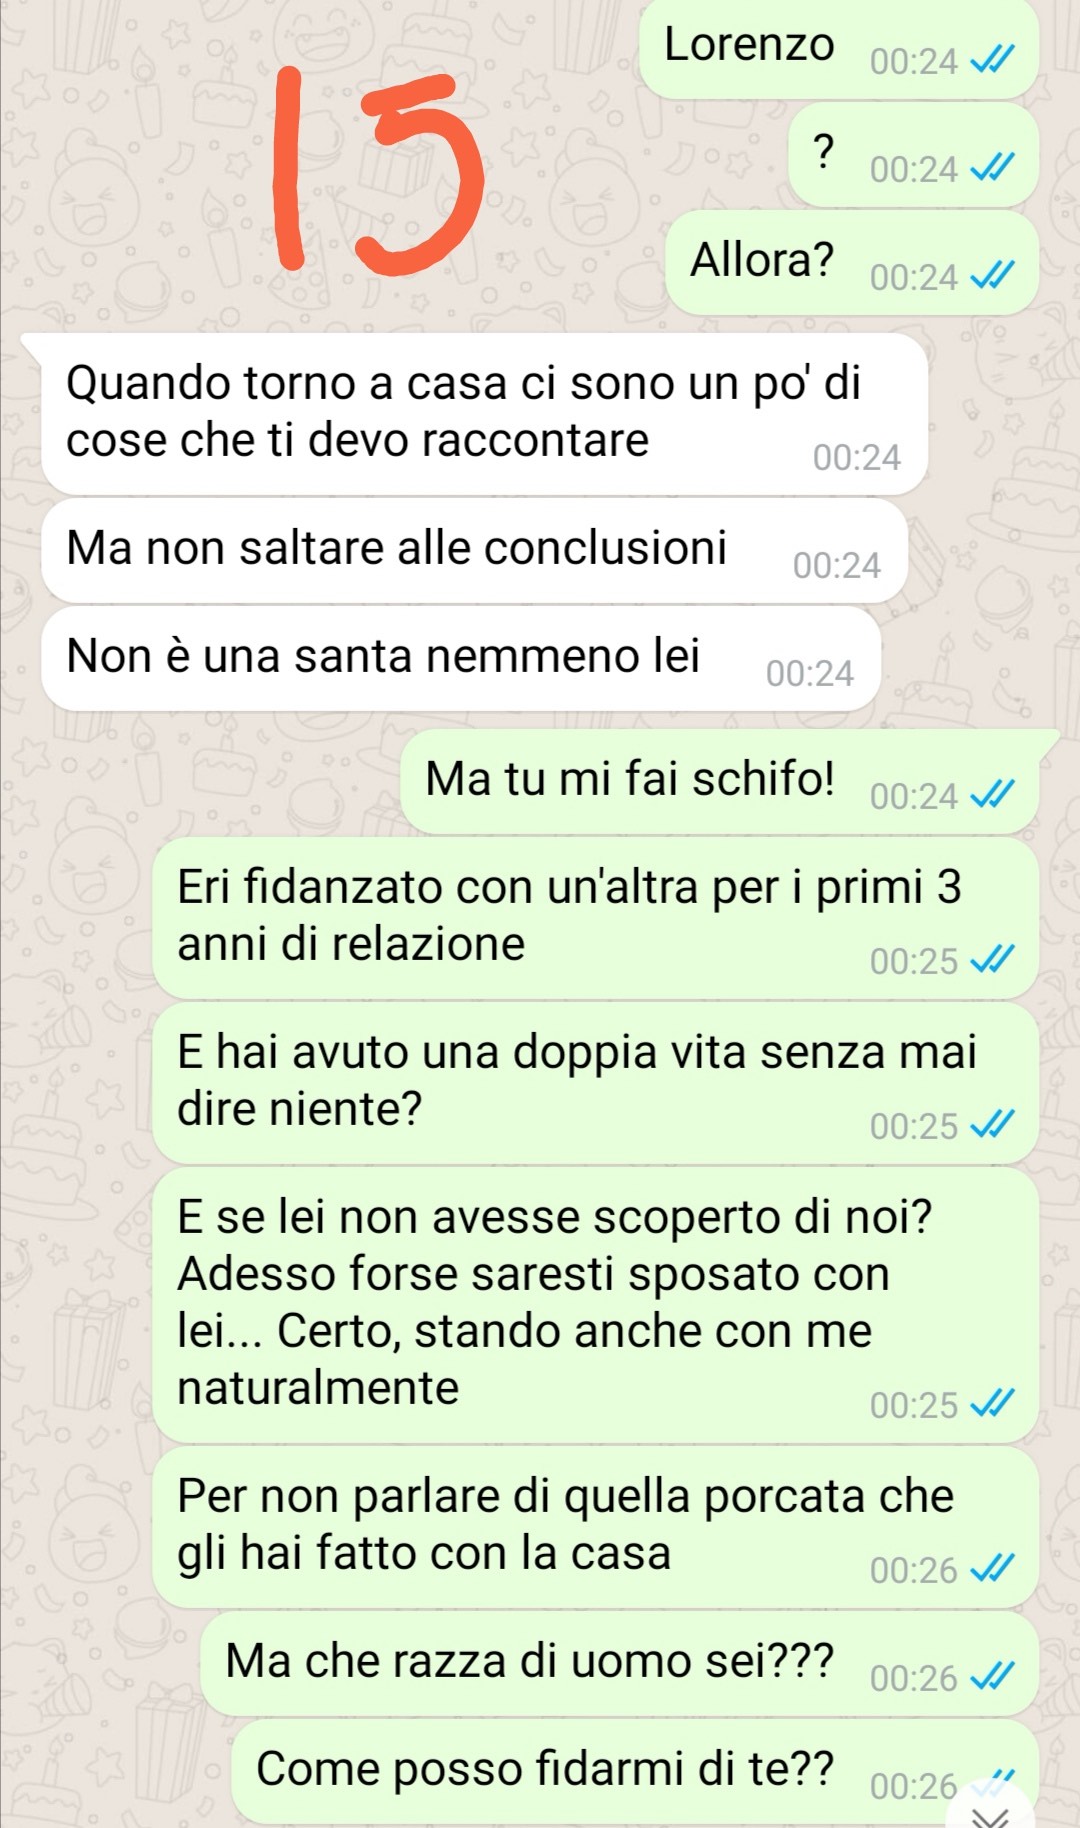Screen dimensions: 1080x1828
Task: Select the 'Quando torno a casa' message
Action: (x=485, y=414)
